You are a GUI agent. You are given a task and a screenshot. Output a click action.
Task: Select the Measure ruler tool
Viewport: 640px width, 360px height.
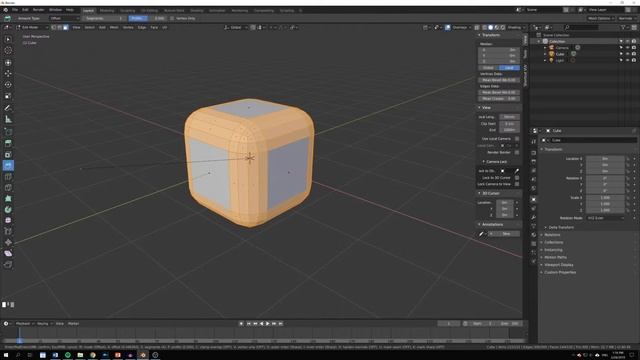tap(8, 119)
